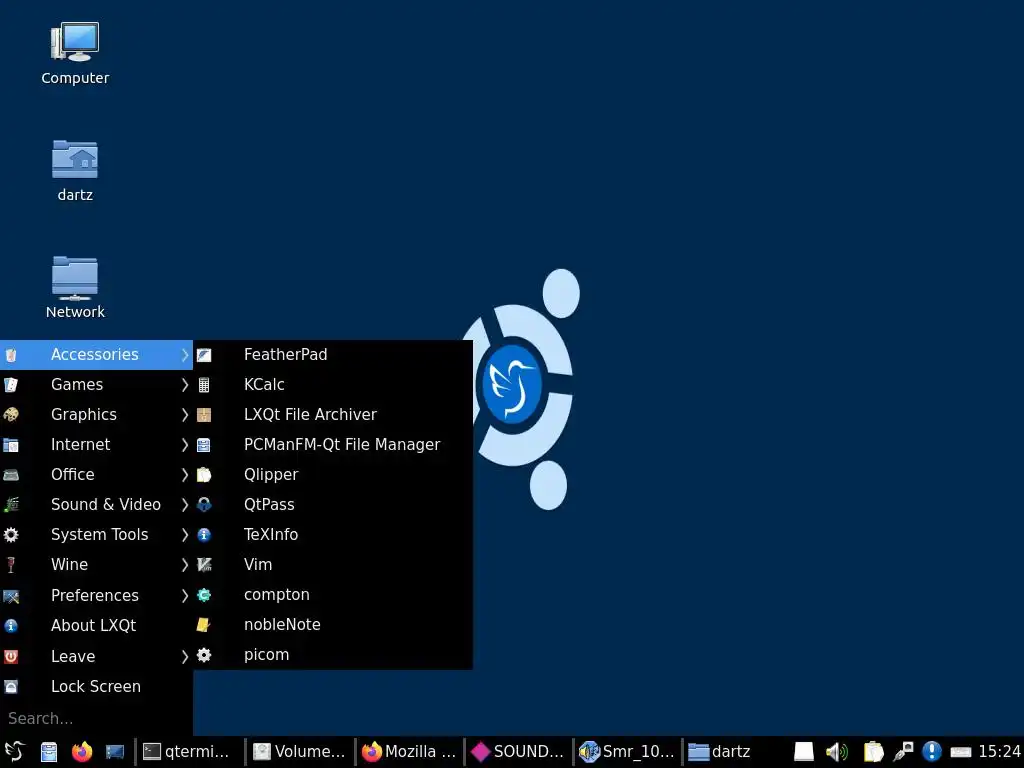Screen dimensions: 1024x768
Task: Launch file manager from the quick launch bar
Action: (49, 752)
